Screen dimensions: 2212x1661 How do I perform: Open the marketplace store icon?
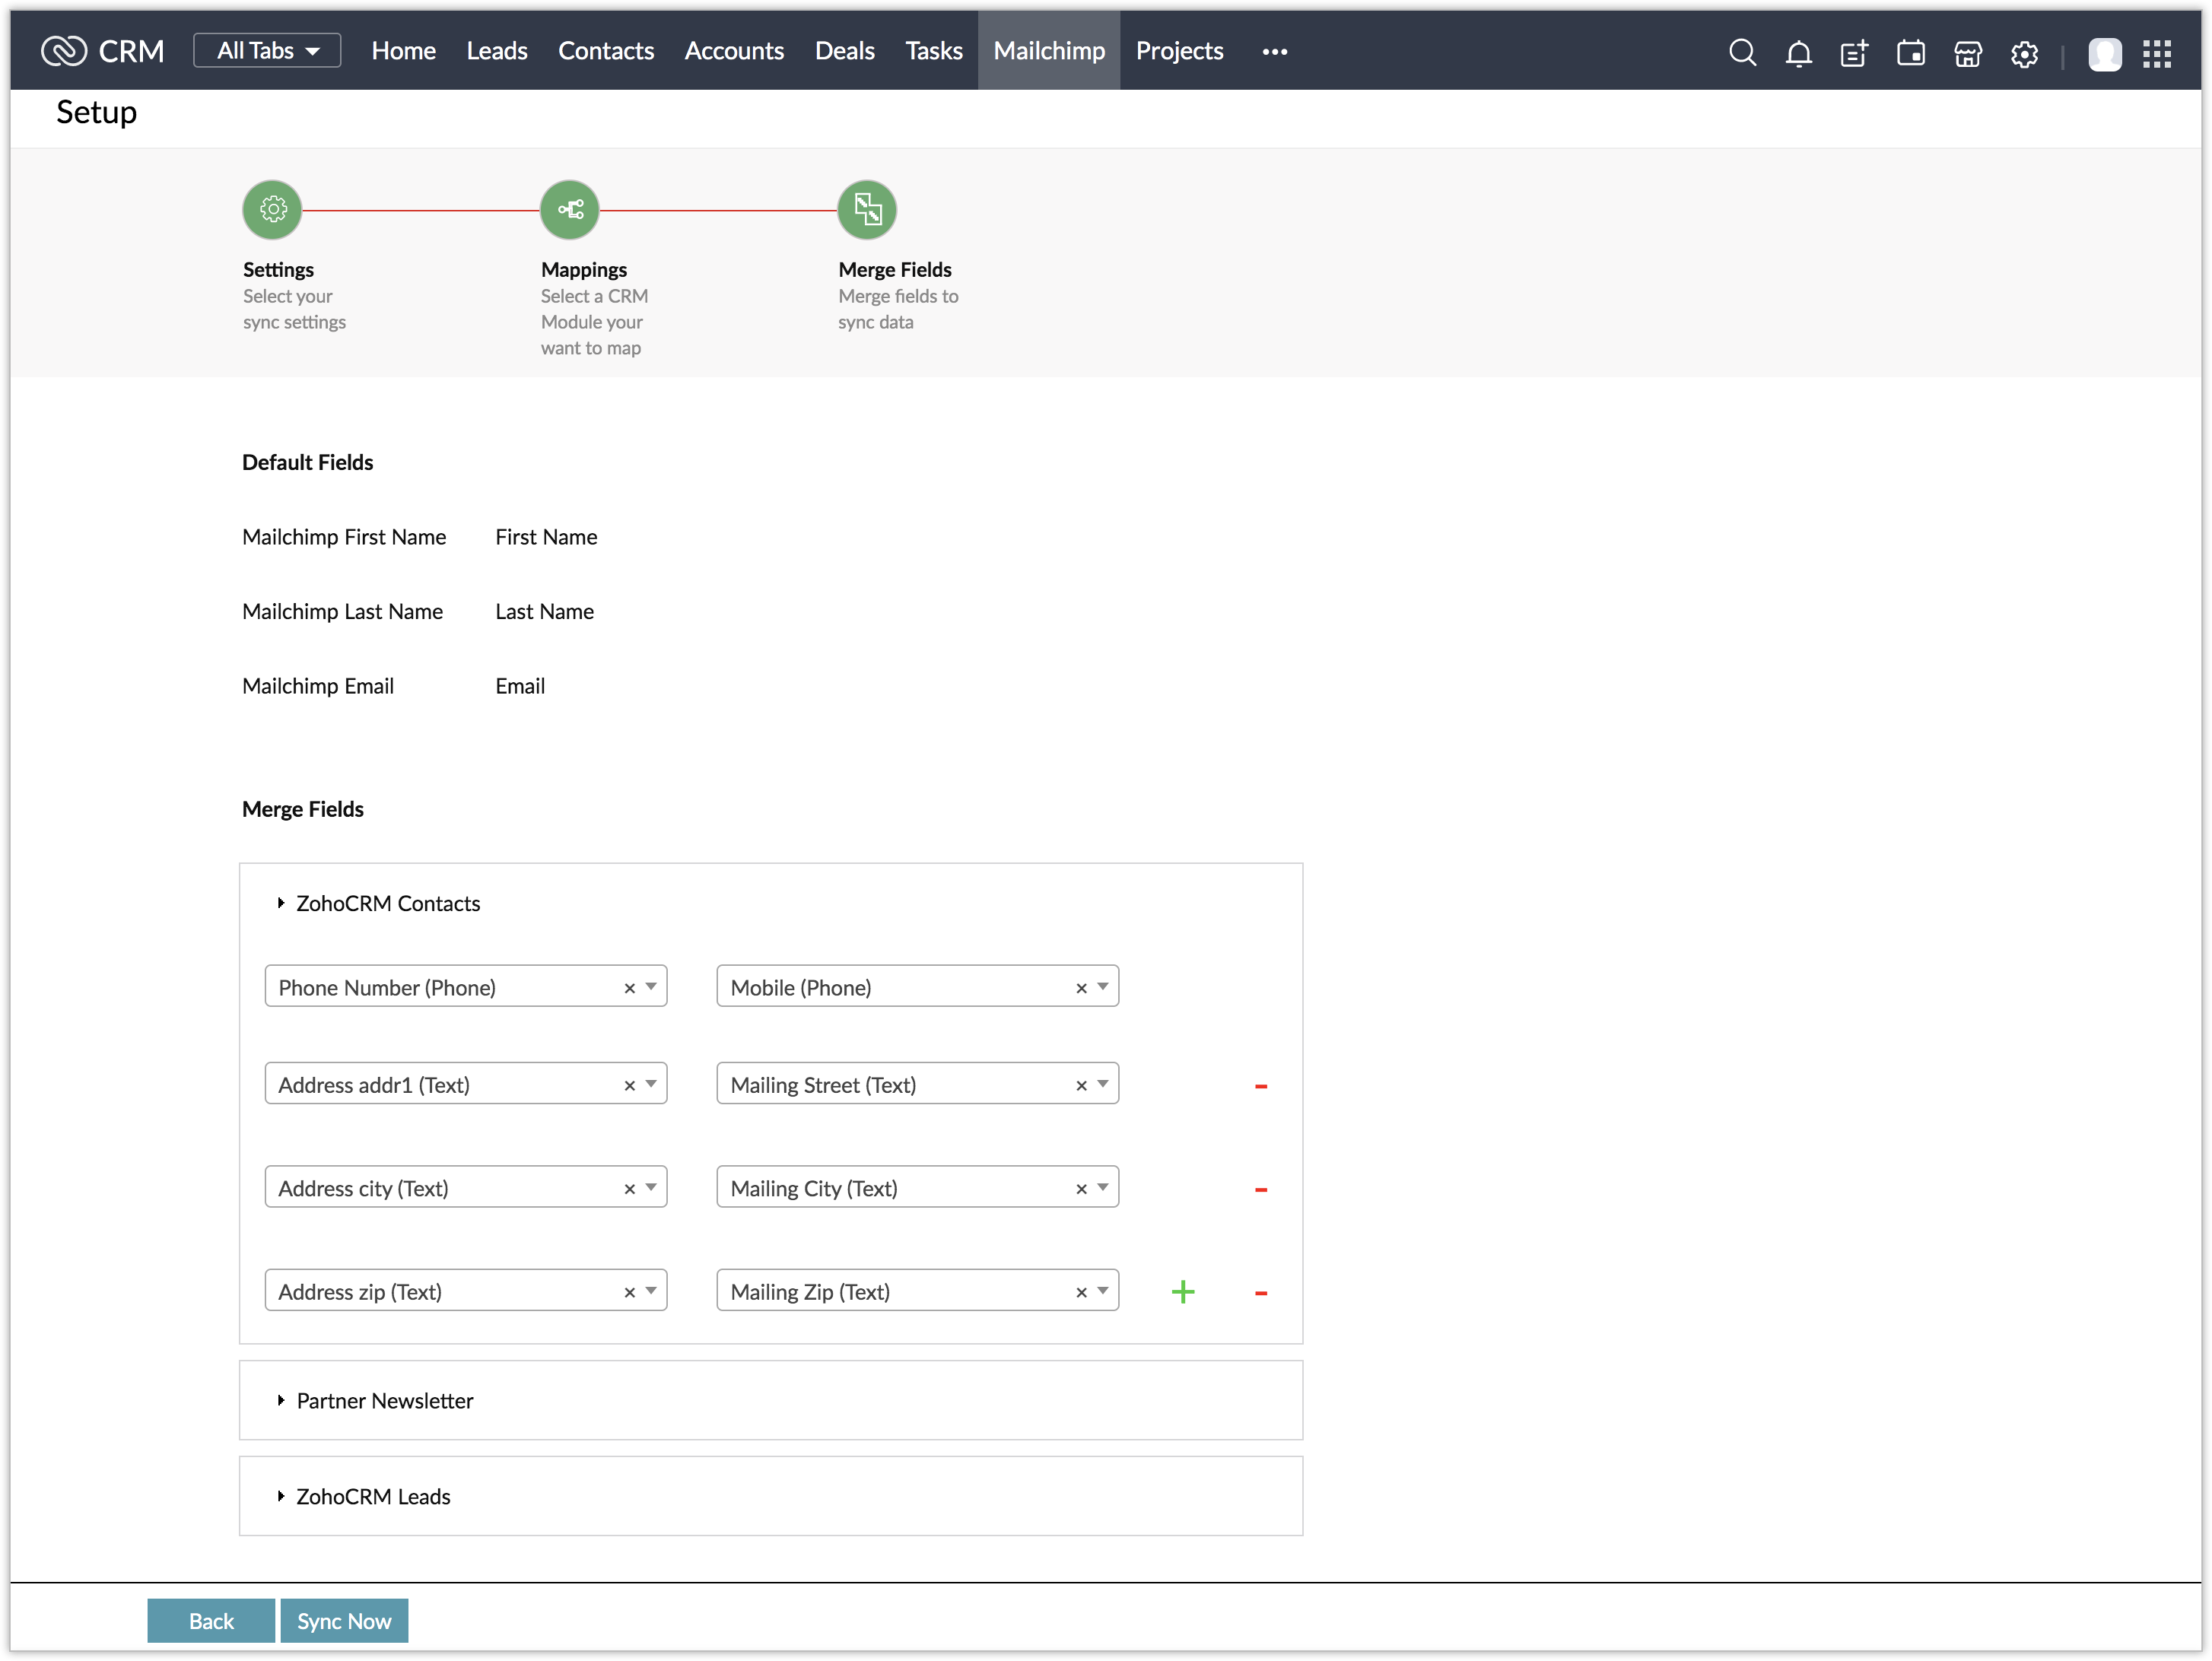(1967, 53)
